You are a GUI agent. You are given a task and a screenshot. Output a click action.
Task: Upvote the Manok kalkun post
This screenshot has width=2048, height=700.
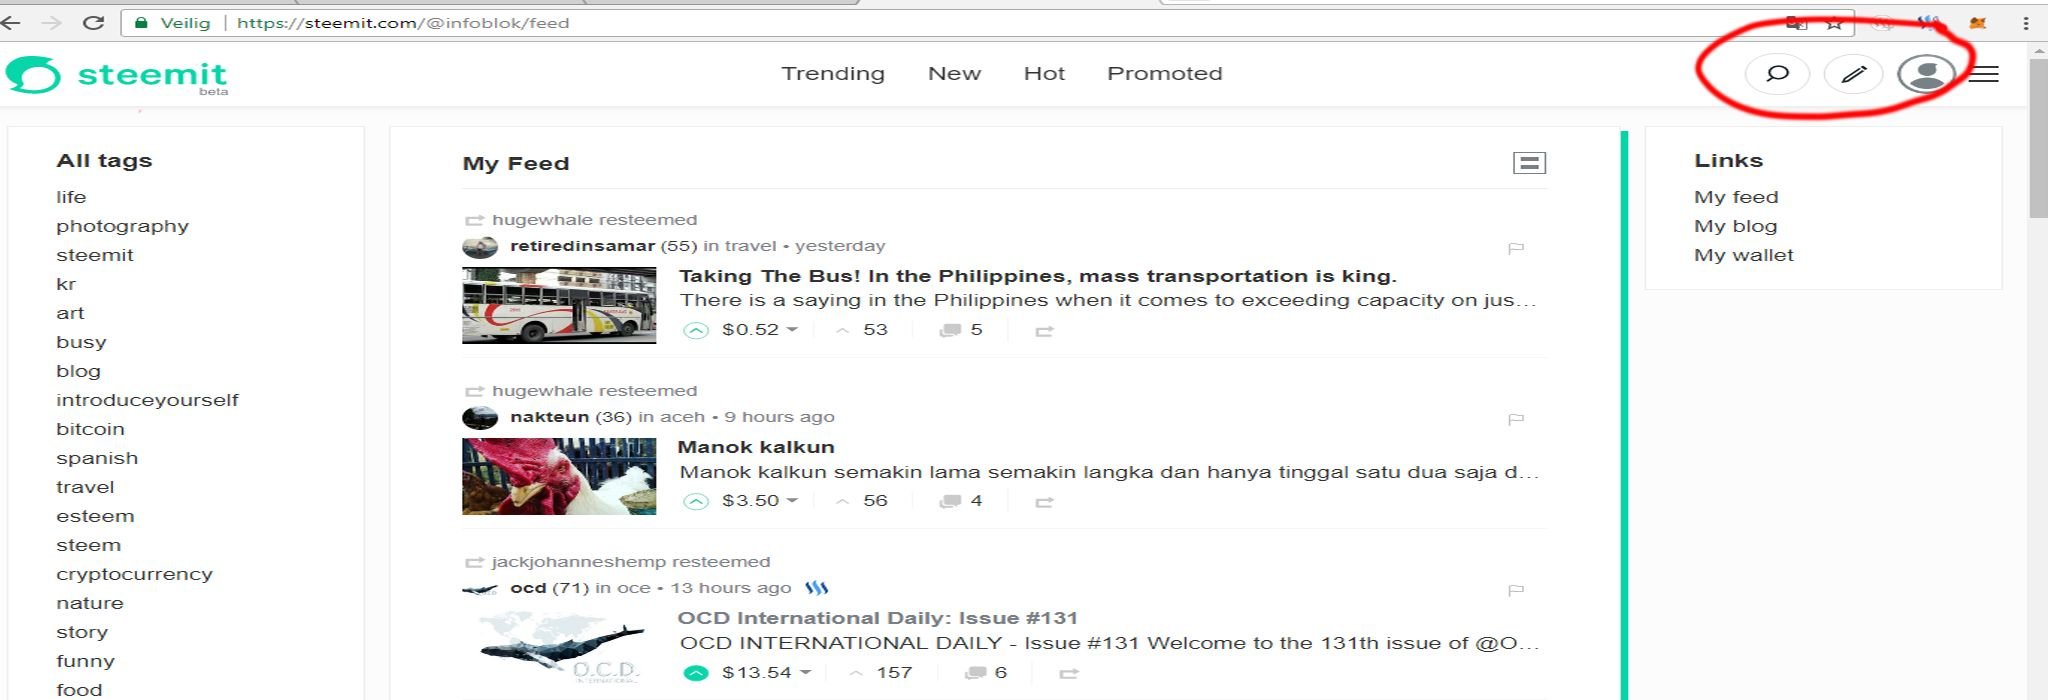coord(695,501)
